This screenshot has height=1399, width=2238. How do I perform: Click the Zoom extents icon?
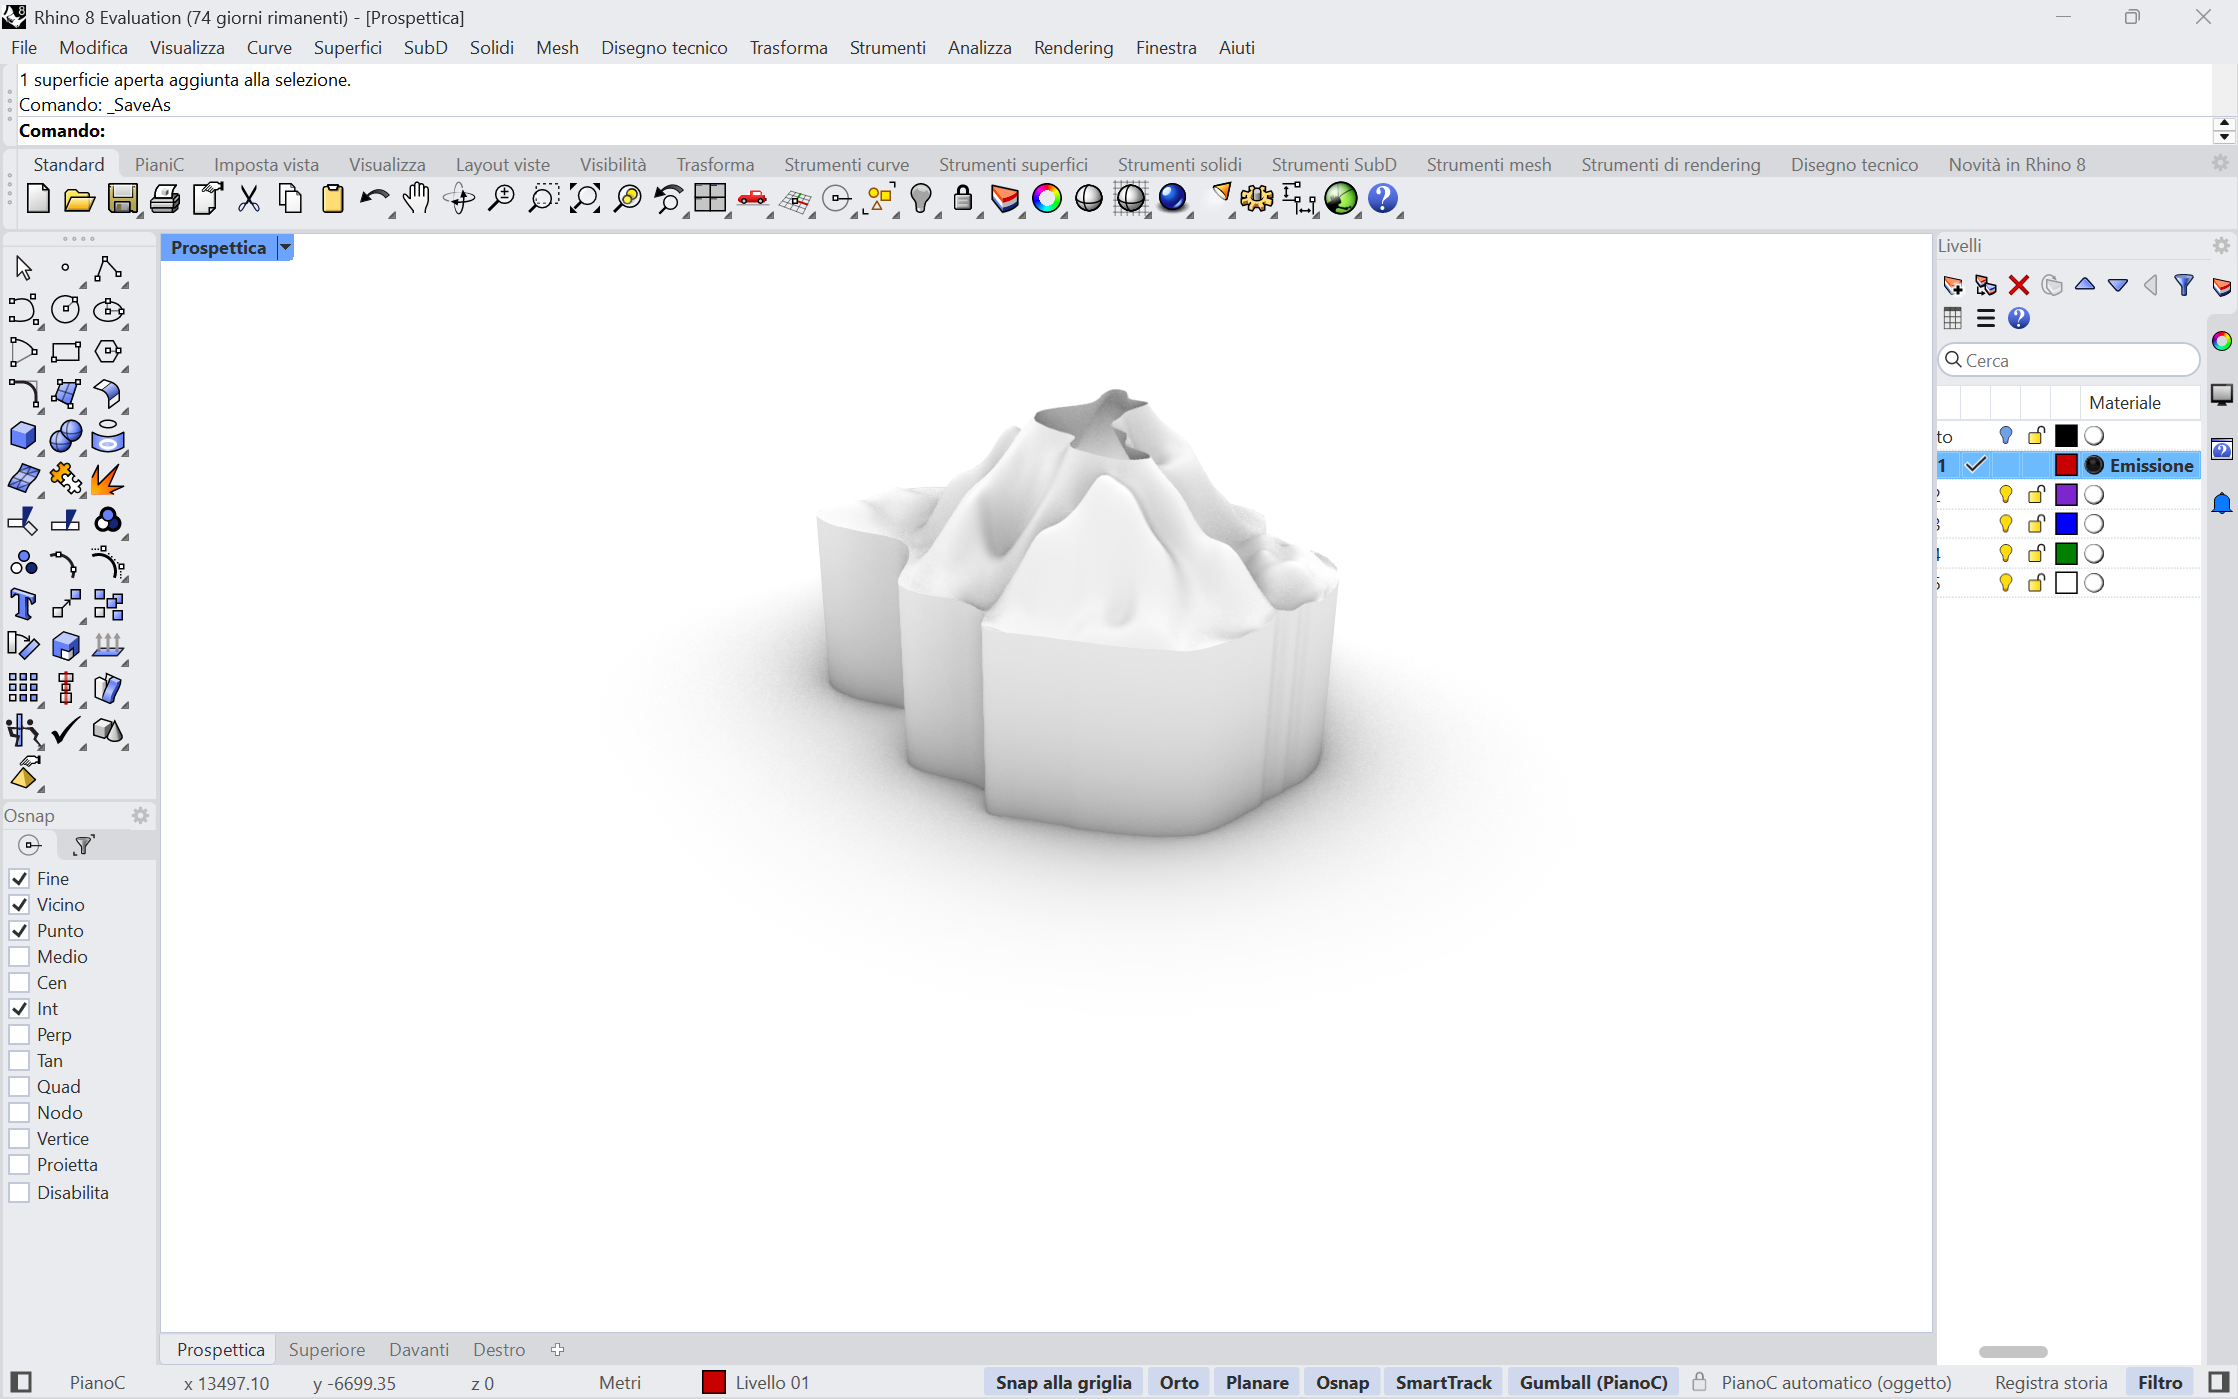pos(585,199)
